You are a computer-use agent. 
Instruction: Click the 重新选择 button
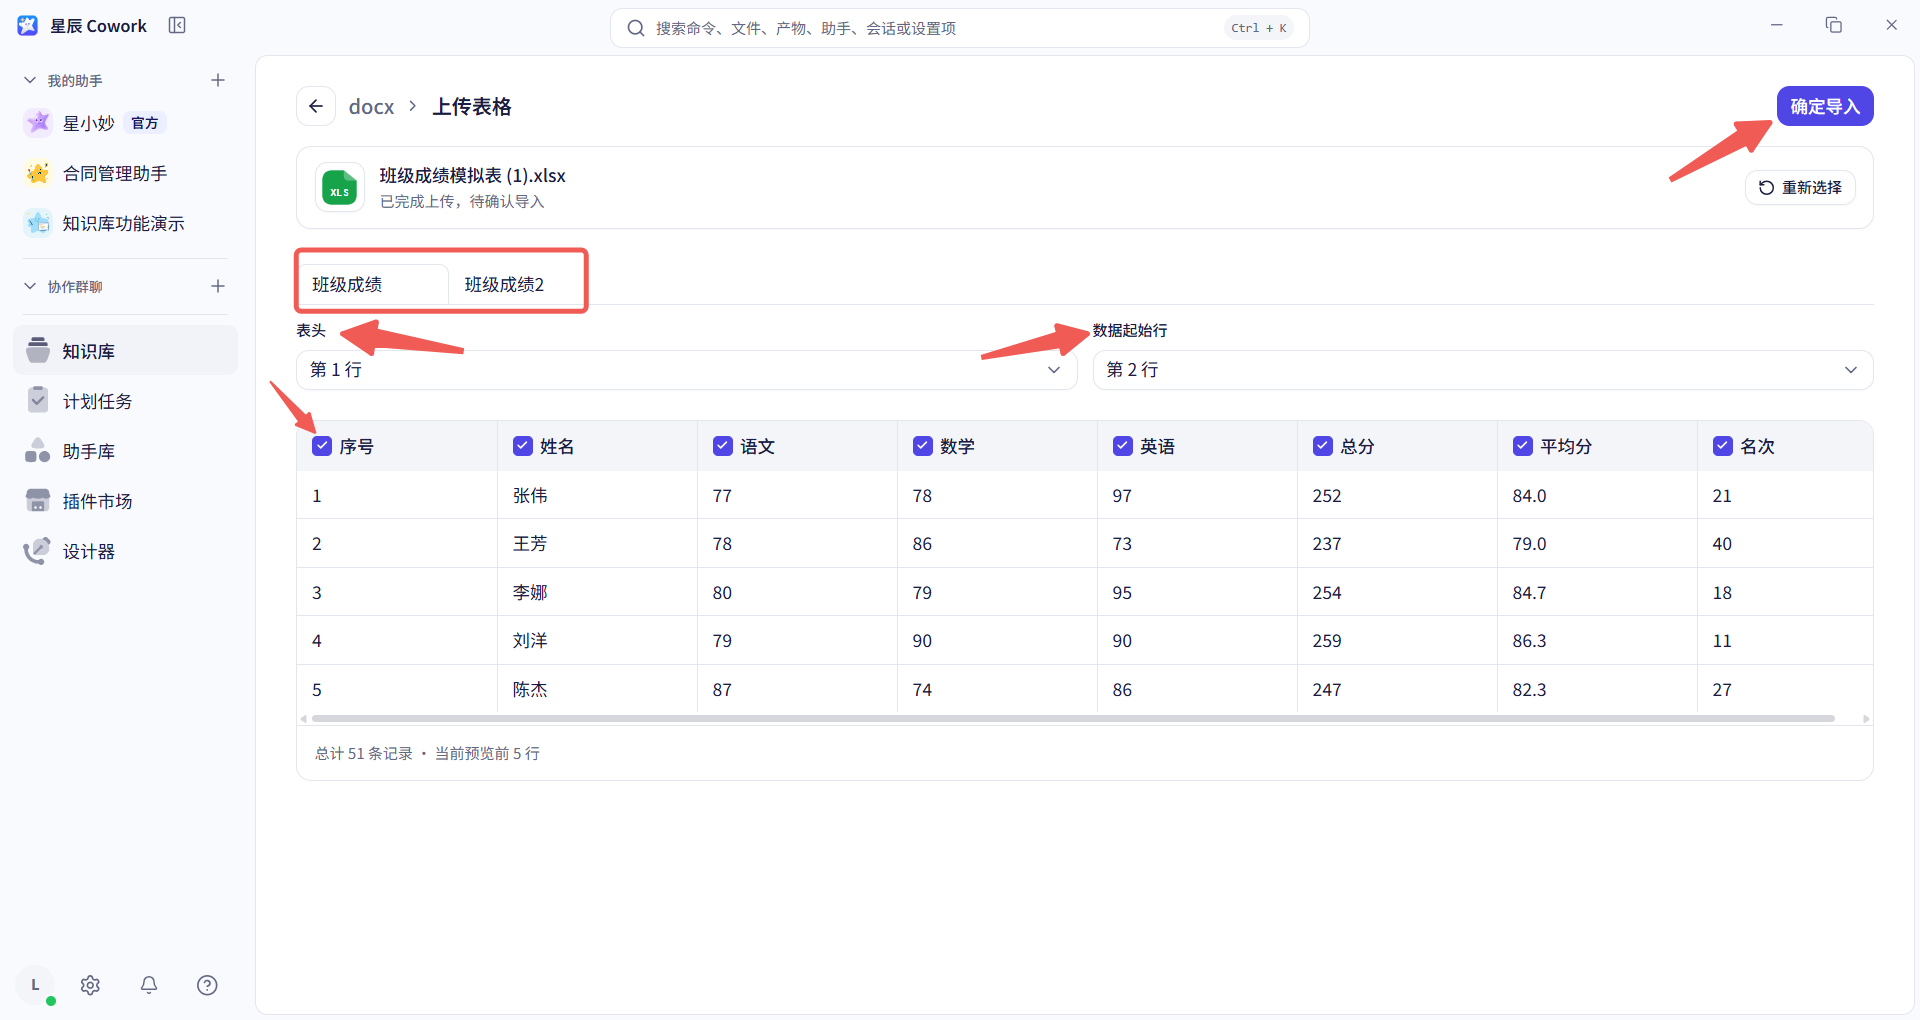tap(1800, 188)
